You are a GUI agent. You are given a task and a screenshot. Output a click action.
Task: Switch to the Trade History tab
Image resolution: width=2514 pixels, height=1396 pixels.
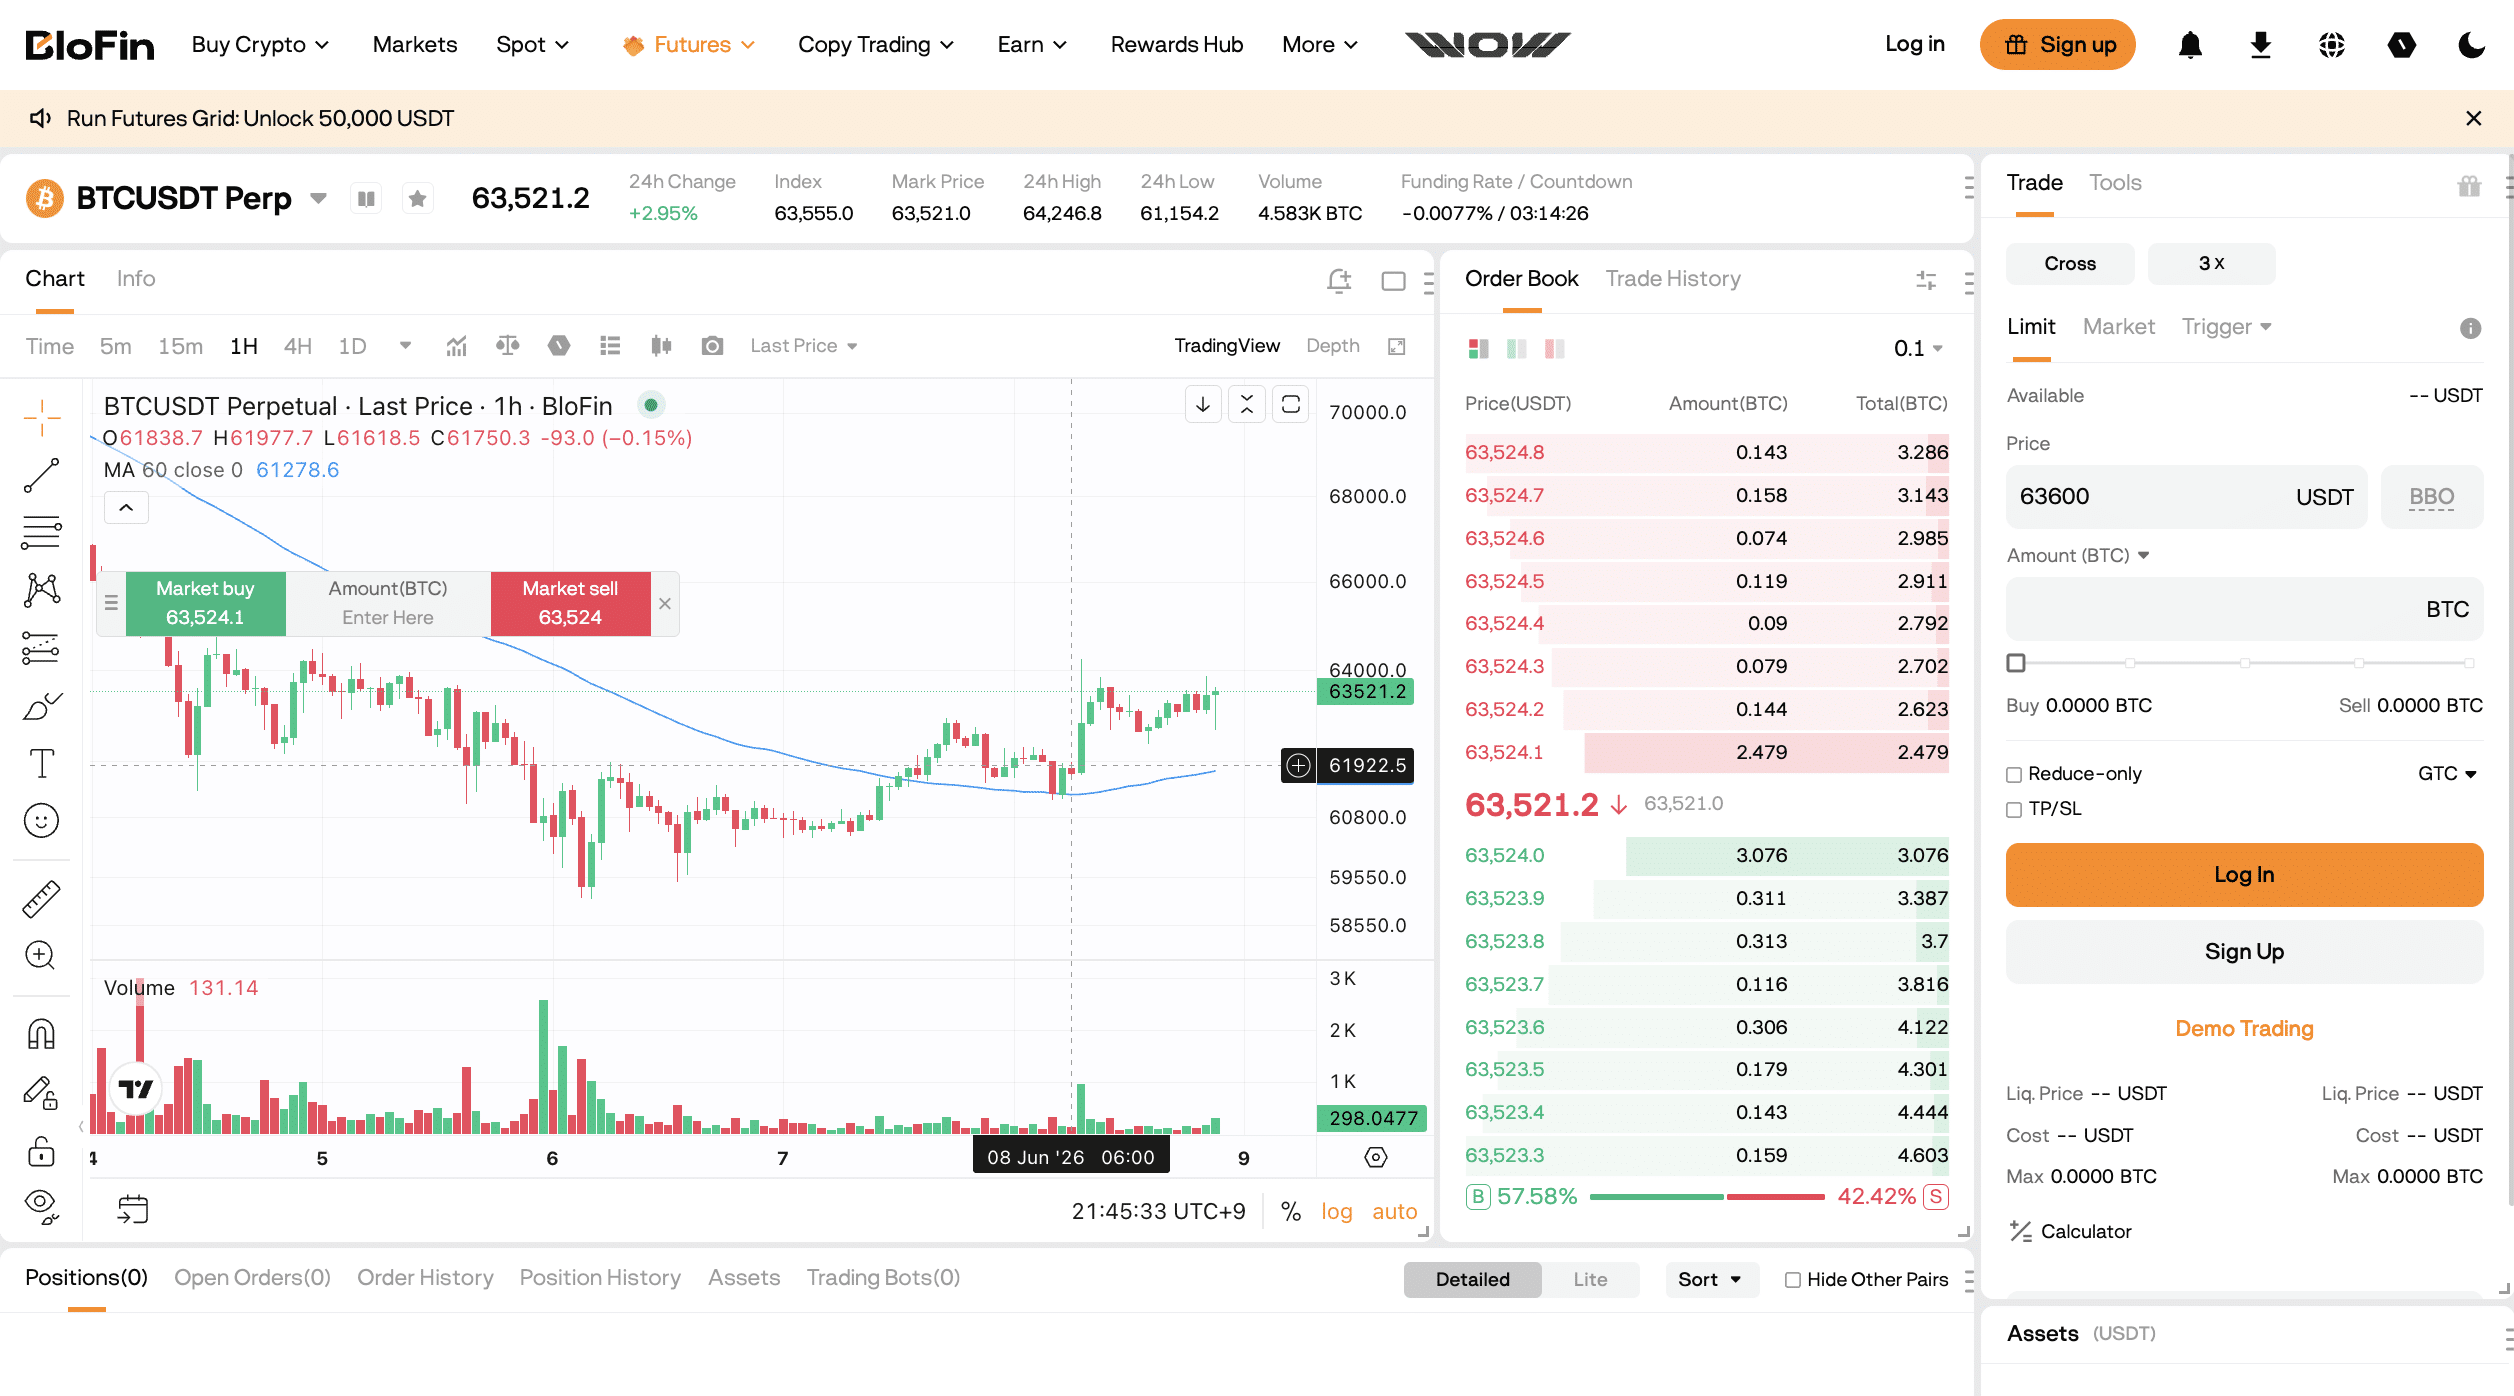(1673, 279)
